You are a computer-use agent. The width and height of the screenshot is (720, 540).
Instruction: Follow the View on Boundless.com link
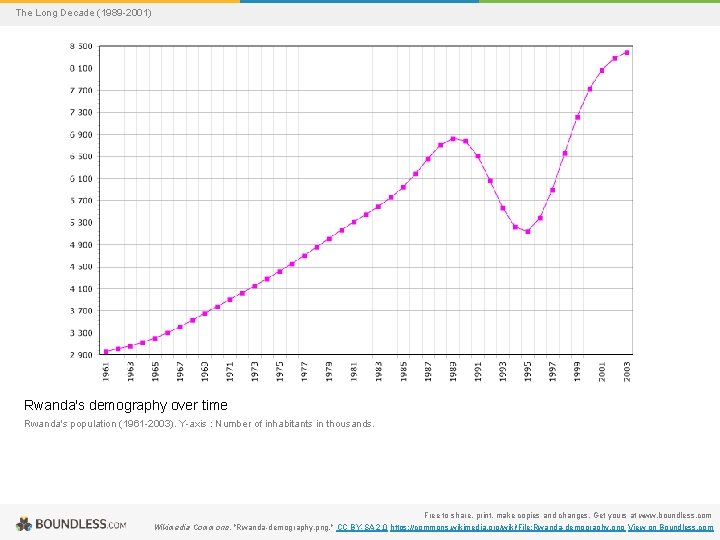tap(671, 528)
